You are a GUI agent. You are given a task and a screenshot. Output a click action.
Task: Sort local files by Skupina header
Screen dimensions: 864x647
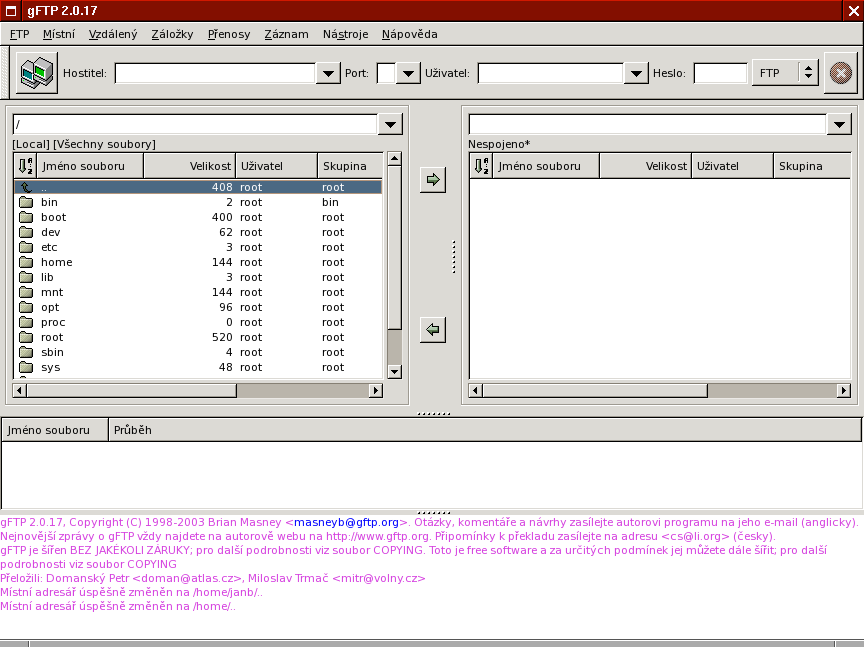tap(350, 166)
